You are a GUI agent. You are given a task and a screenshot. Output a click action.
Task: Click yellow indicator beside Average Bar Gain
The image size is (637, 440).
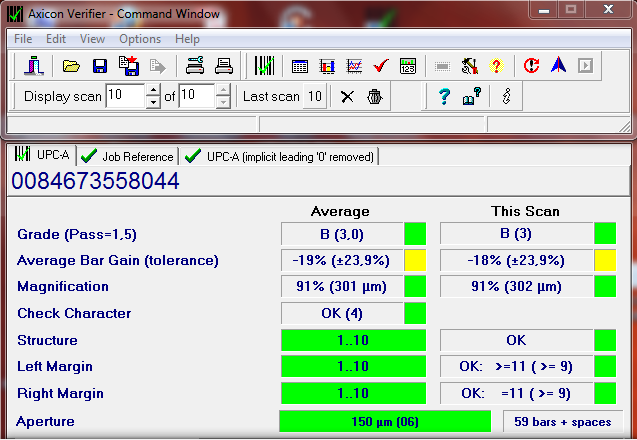[415, 260]
